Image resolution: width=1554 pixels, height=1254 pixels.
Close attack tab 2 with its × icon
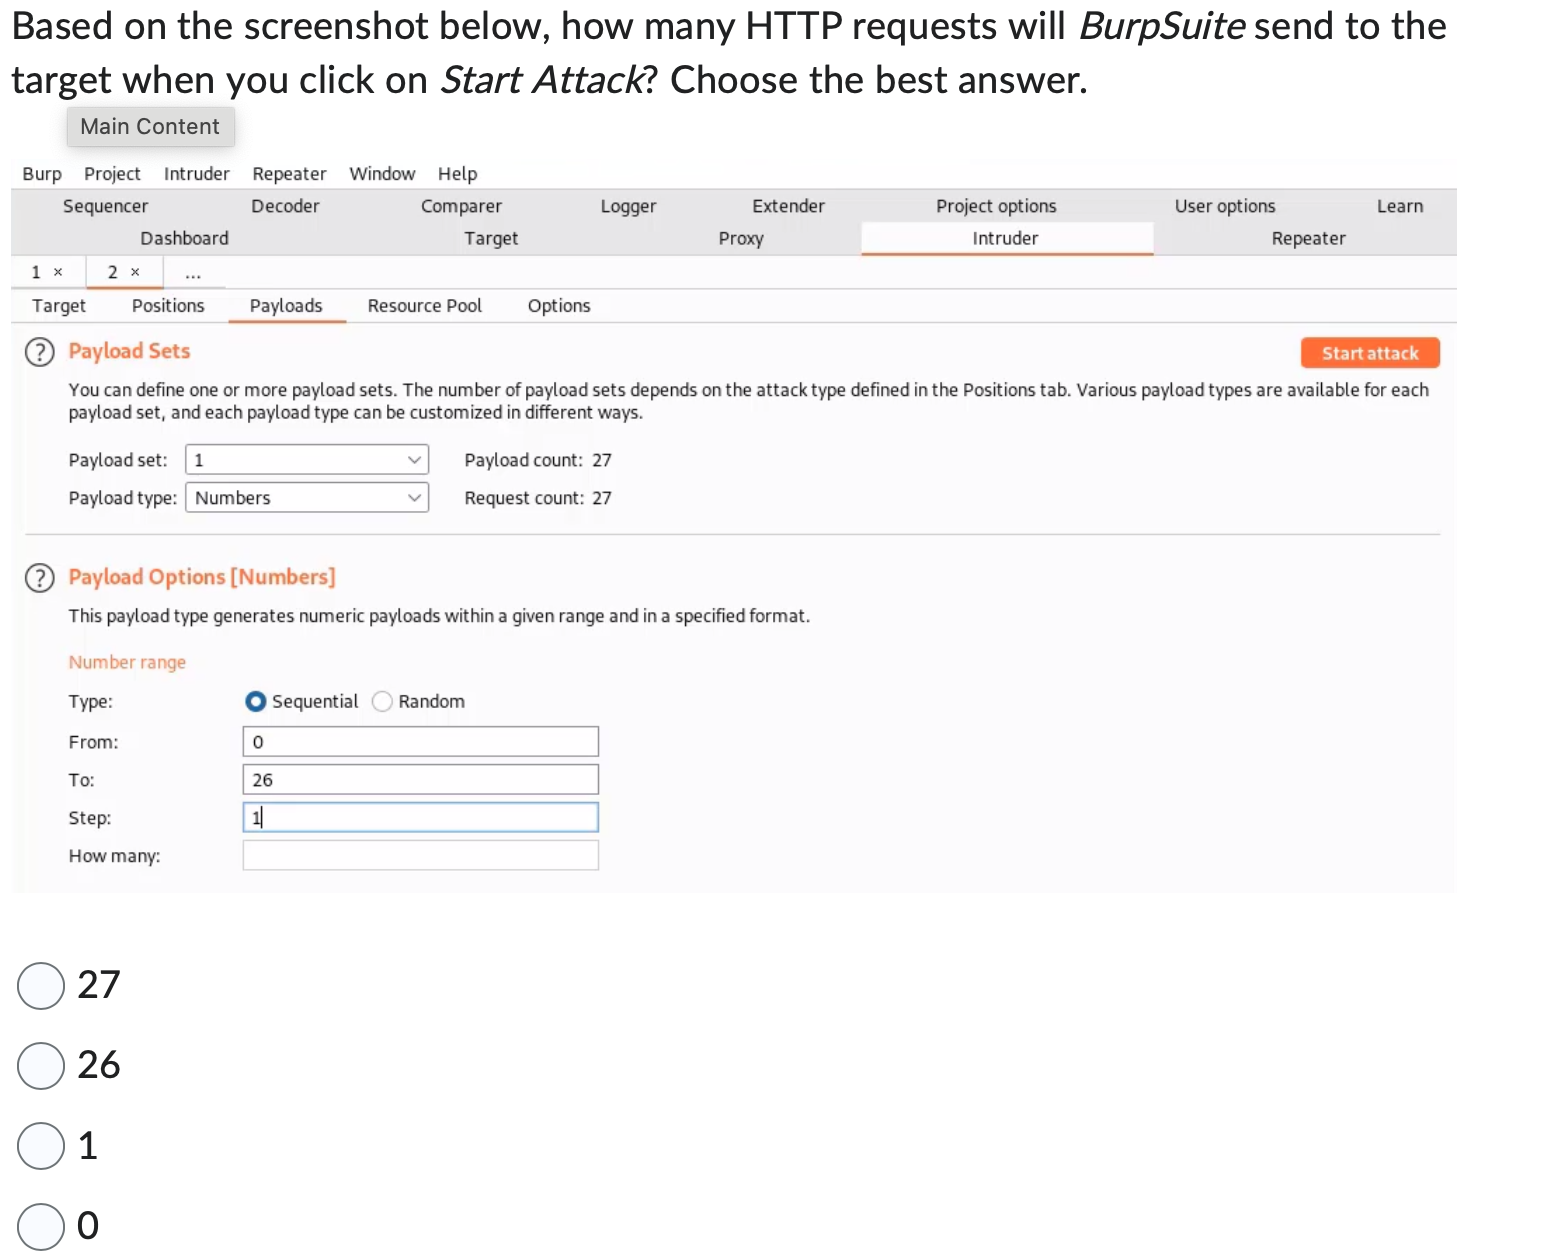click(134, 271)
